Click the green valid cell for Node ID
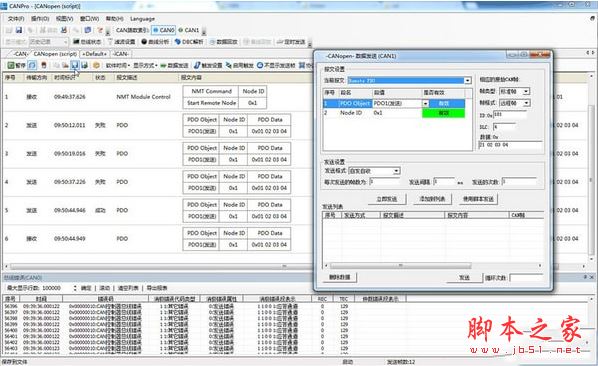The image size is (598, 366). pos(444,113)
